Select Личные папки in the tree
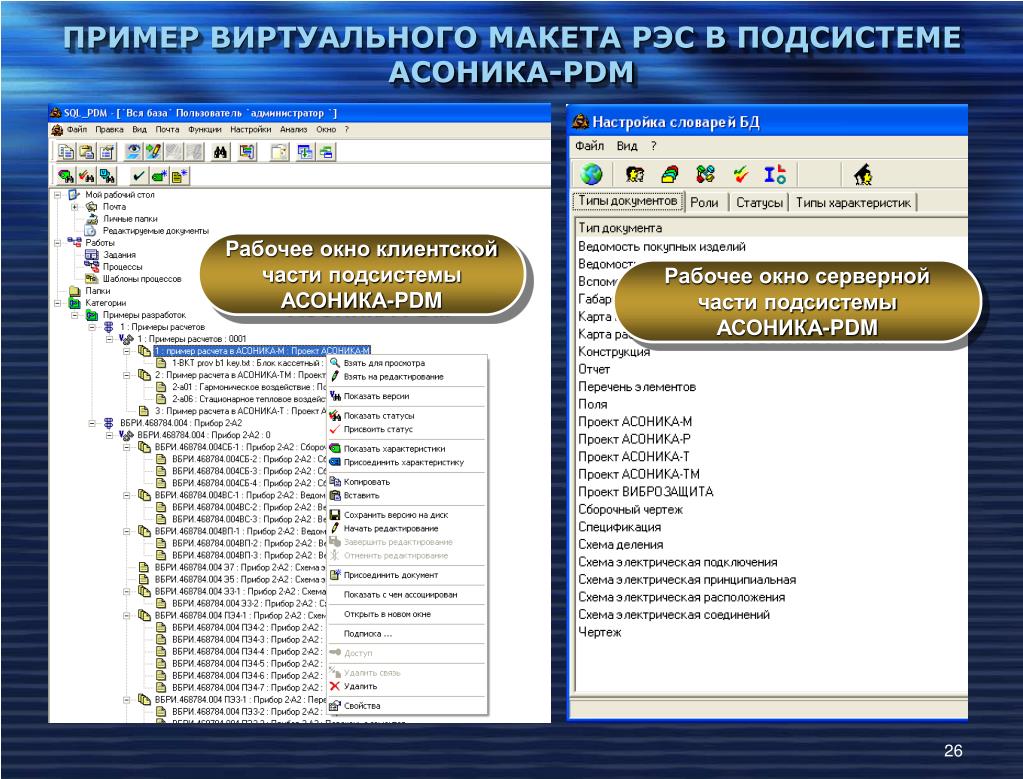 point(130,219)
